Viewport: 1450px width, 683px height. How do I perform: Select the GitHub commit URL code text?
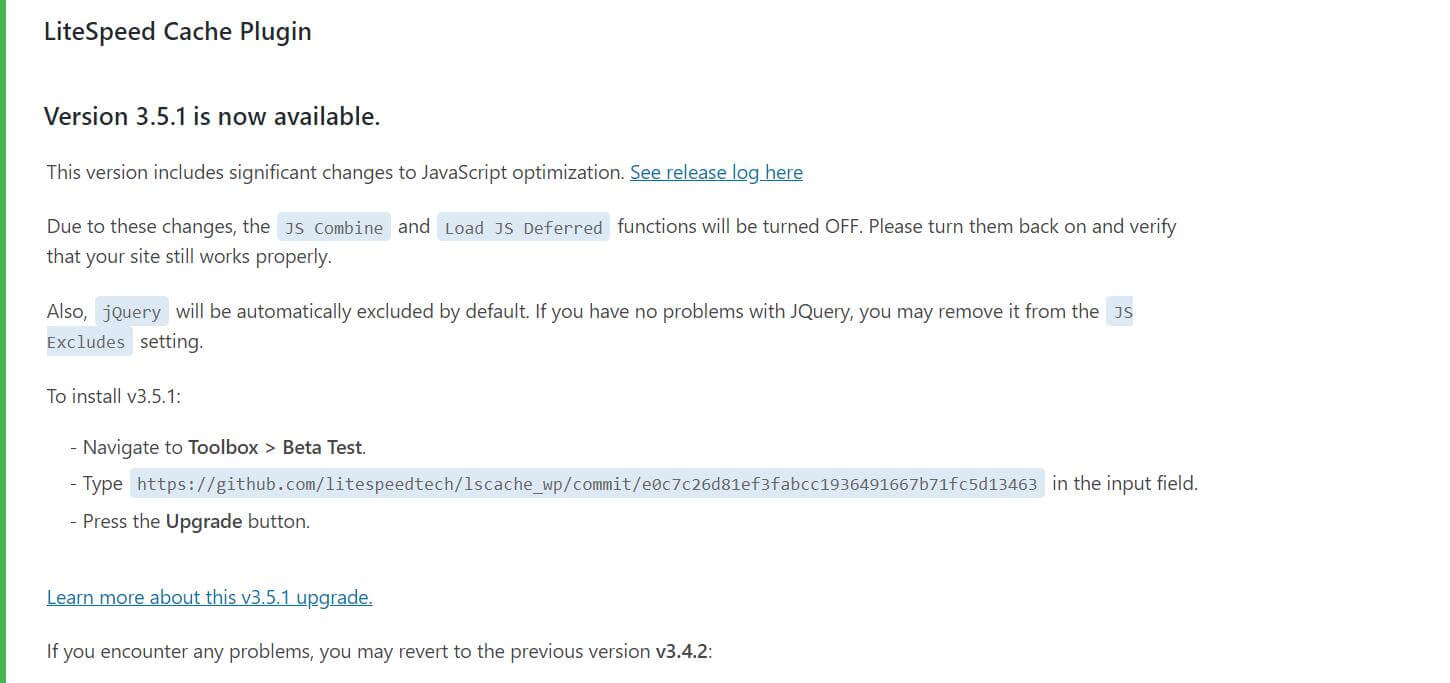[587, 484]
